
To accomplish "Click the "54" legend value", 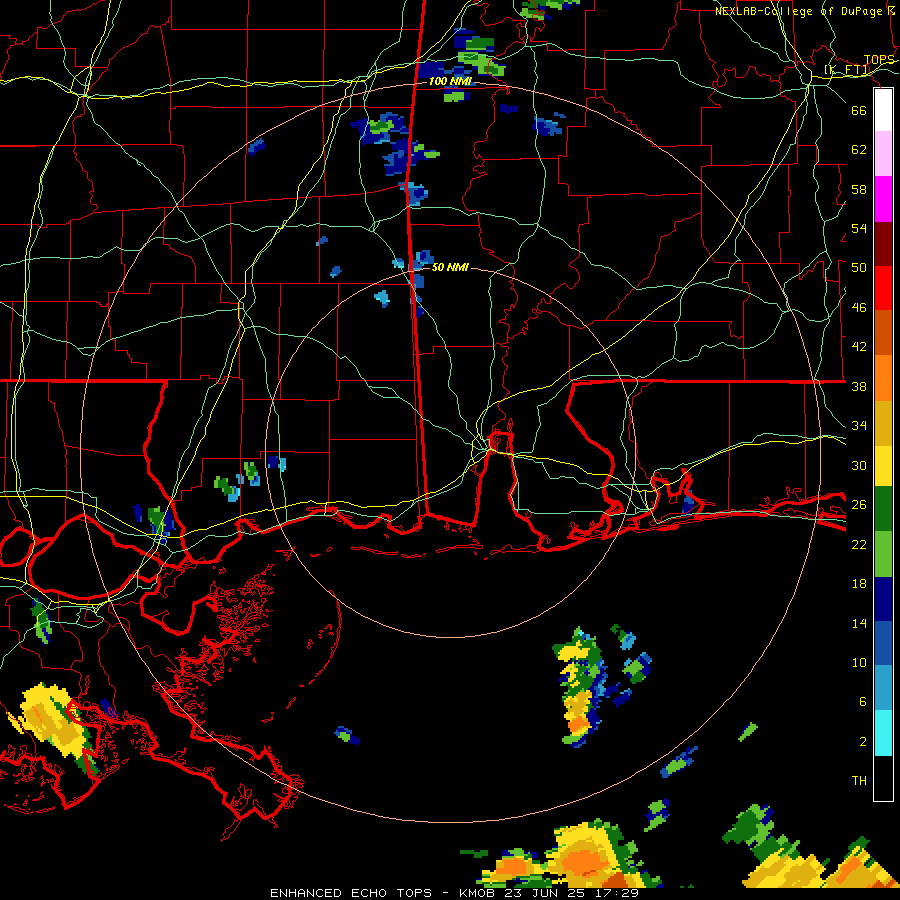I will [x=859, y=229].
